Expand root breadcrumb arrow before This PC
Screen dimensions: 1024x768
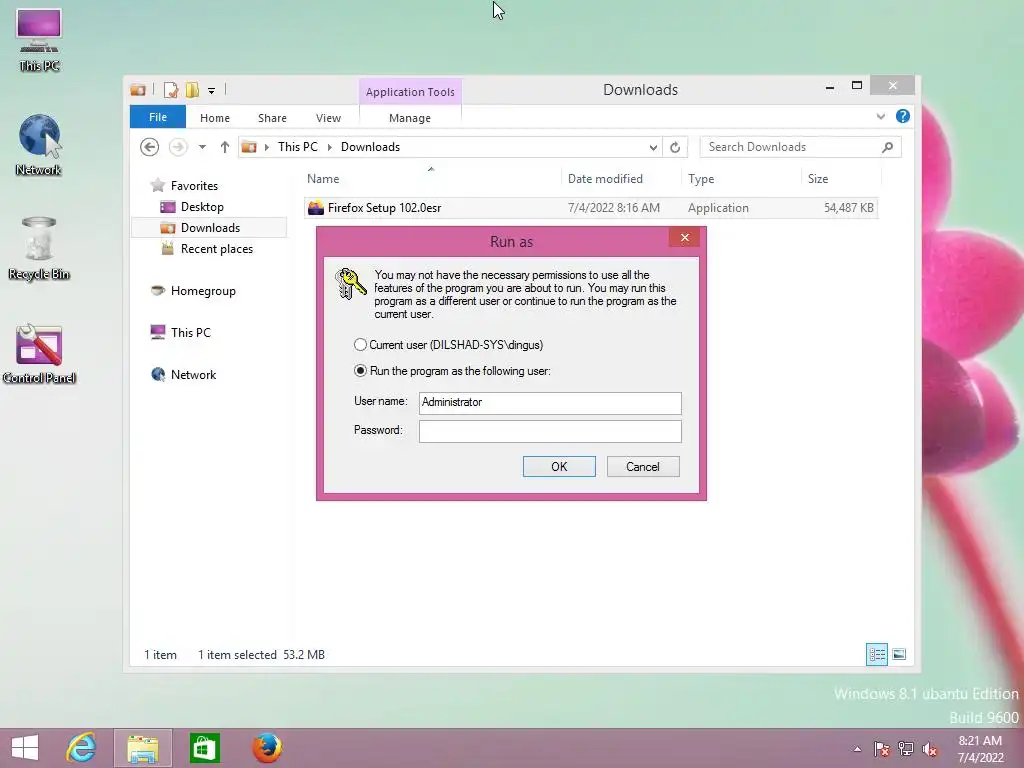coord(266,148)
